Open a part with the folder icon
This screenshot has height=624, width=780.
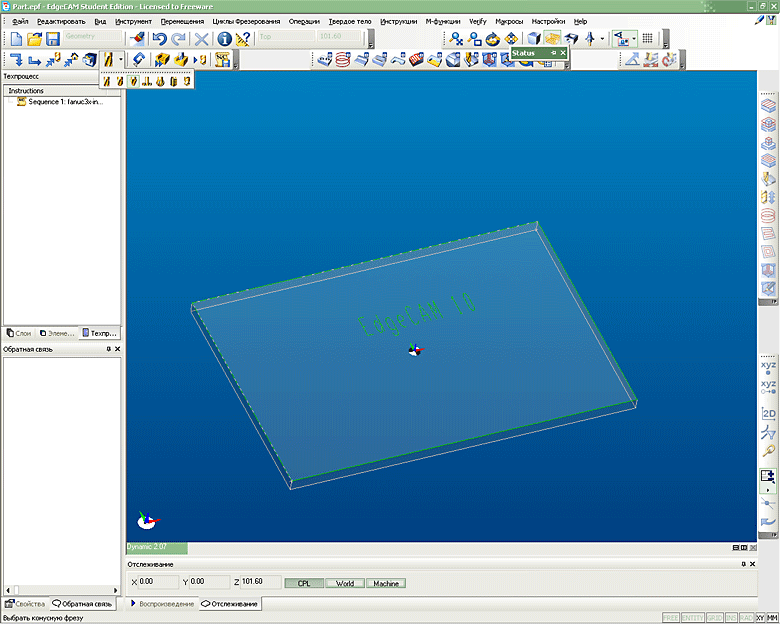pos(34,39)
